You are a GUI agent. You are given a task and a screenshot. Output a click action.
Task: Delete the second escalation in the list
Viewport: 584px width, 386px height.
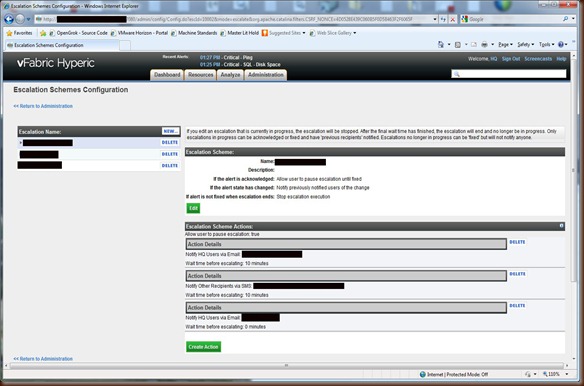click(169, 154)
